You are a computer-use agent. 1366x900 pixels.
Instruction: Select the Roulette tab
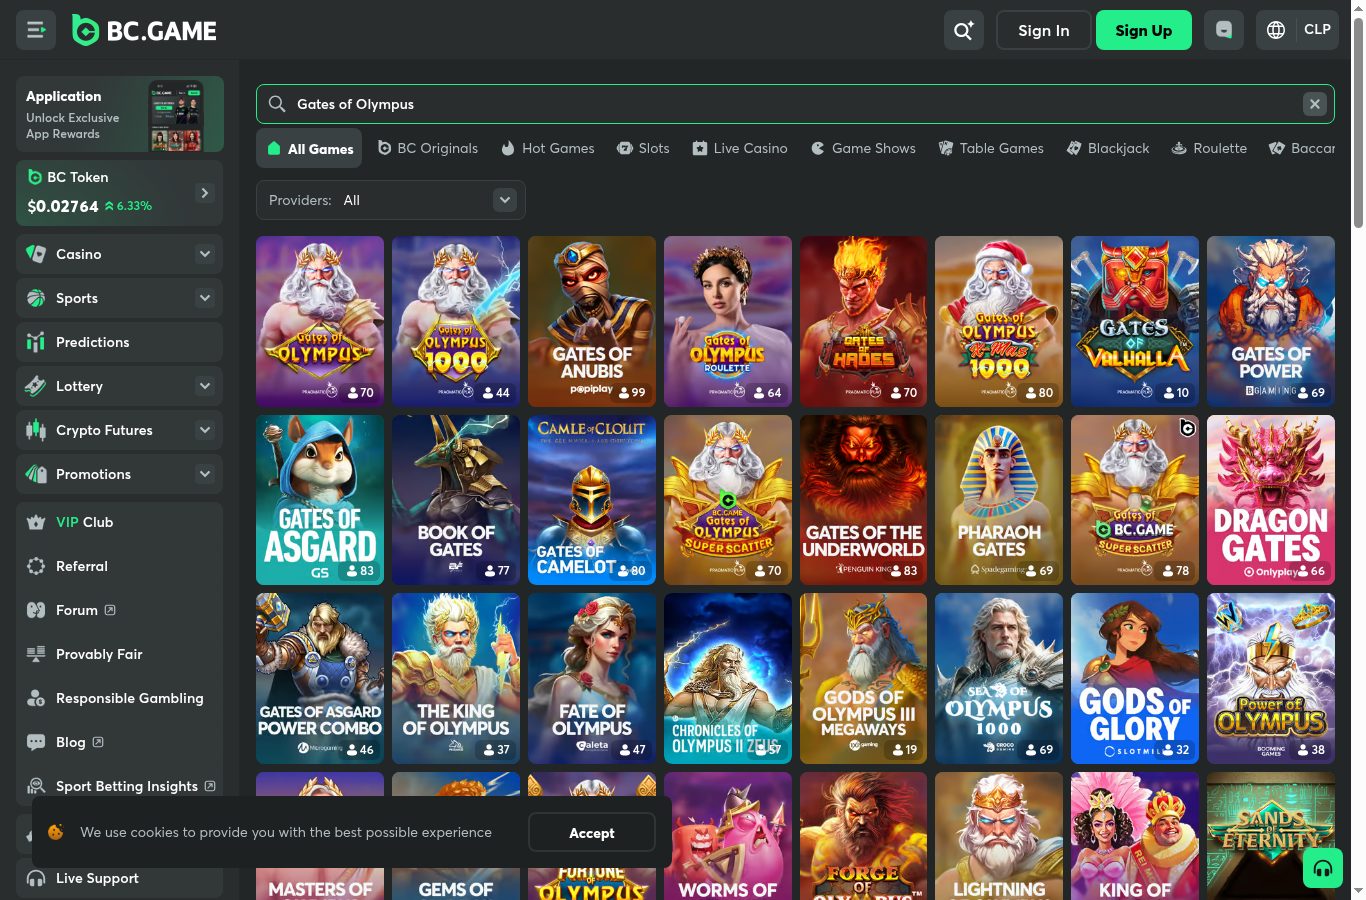pos(1209,148)
